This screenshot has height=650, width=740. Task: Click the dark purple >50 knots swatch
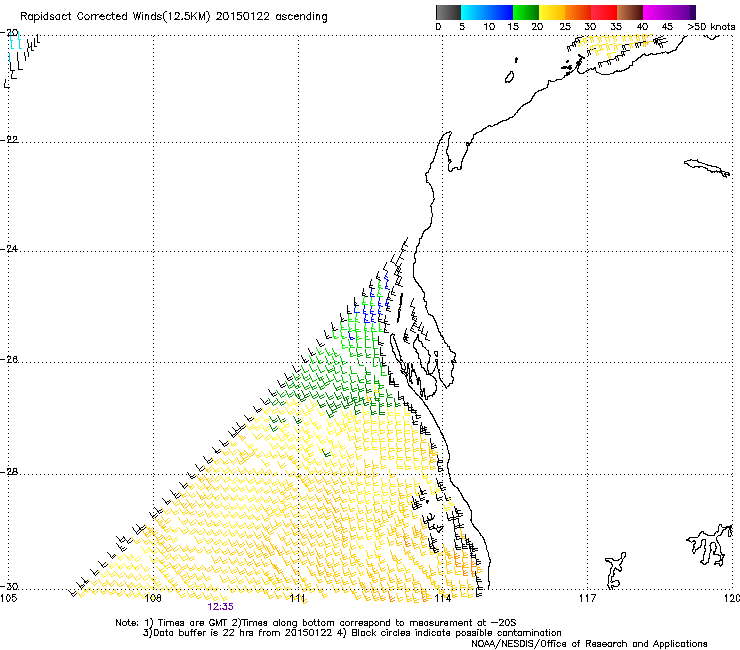(693, 12)
